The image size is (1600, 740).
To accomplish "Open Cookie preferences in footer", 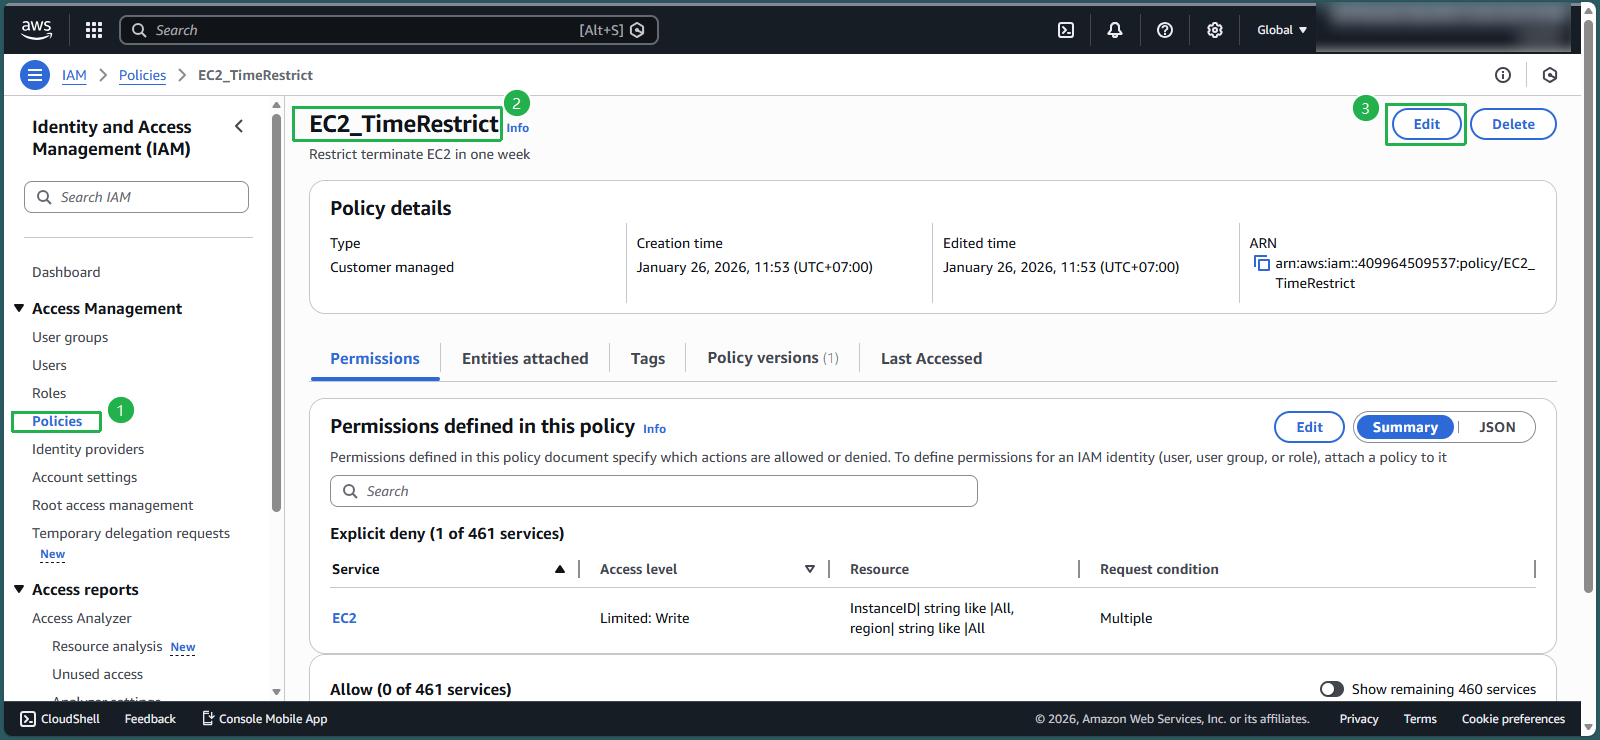I will point(1513,719).
